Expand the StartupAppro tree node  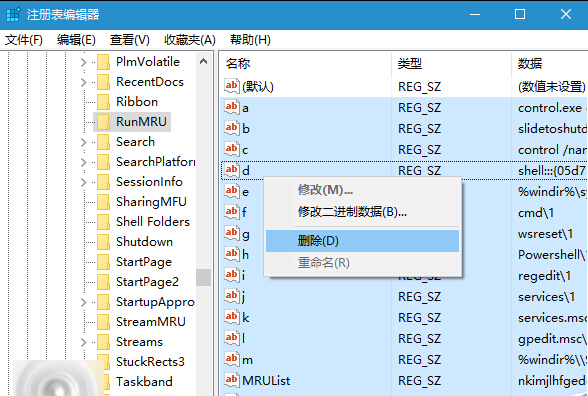click(84, 302)
